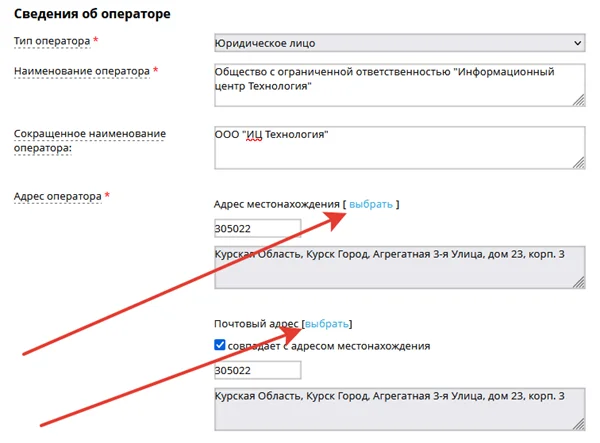Click the Адрес оператора label
The height and width of the screenshot is (443, 600).
pos(58,196)
